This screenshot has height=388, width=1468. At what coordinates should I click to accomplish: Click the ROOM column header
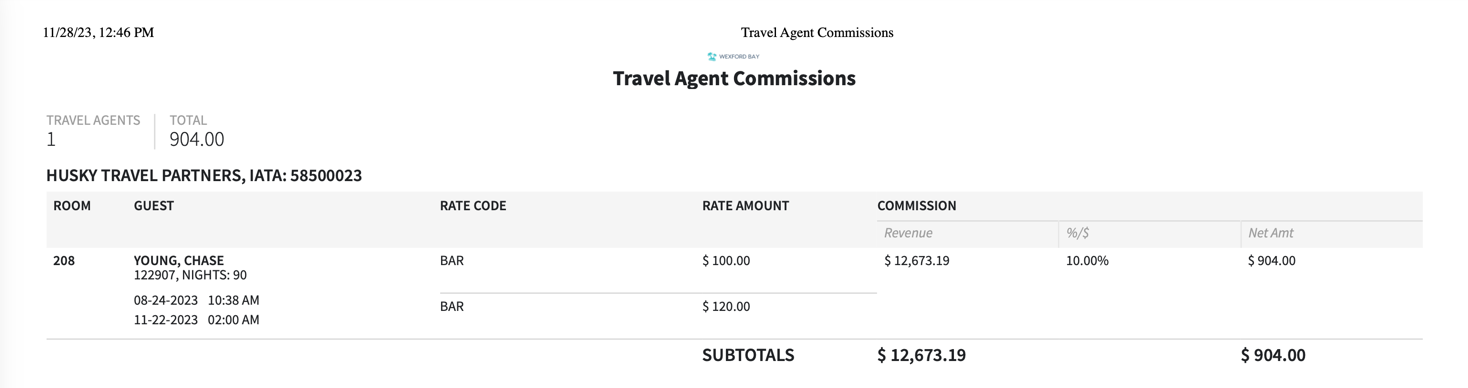click(x=72, y=206)
